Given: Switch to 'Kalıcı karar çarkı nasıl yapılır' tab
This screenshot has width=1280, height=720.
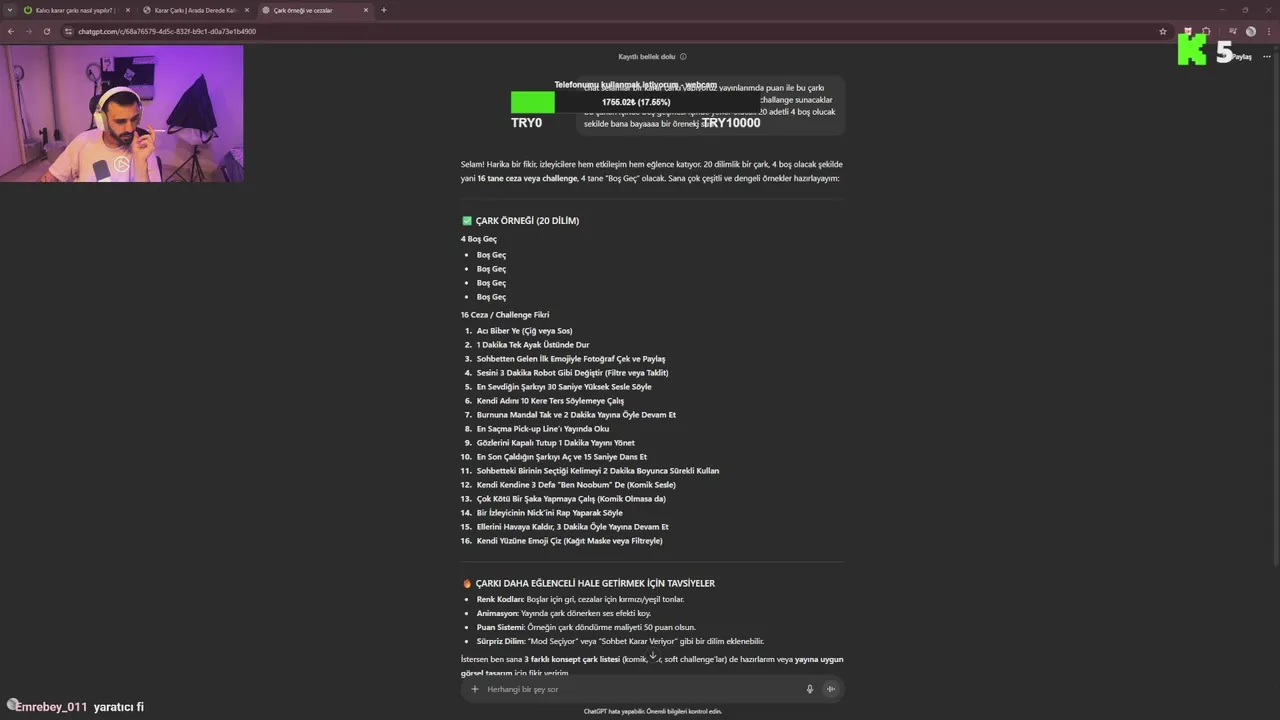Looking at the screenshot, I should coord(76,10).
